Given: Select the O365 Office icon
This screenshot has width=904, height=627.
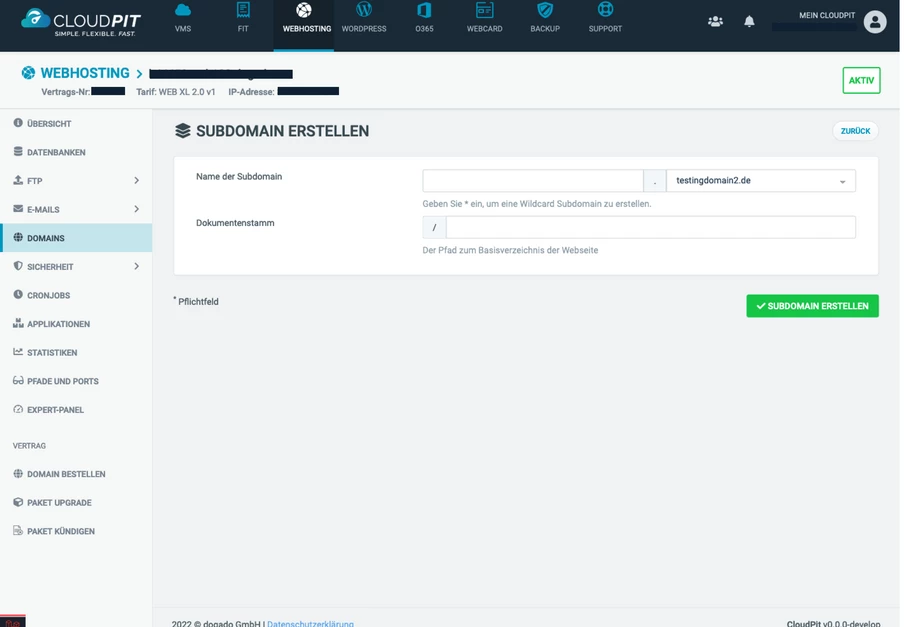Looking at the screenshot, I should tap(424, 11).
